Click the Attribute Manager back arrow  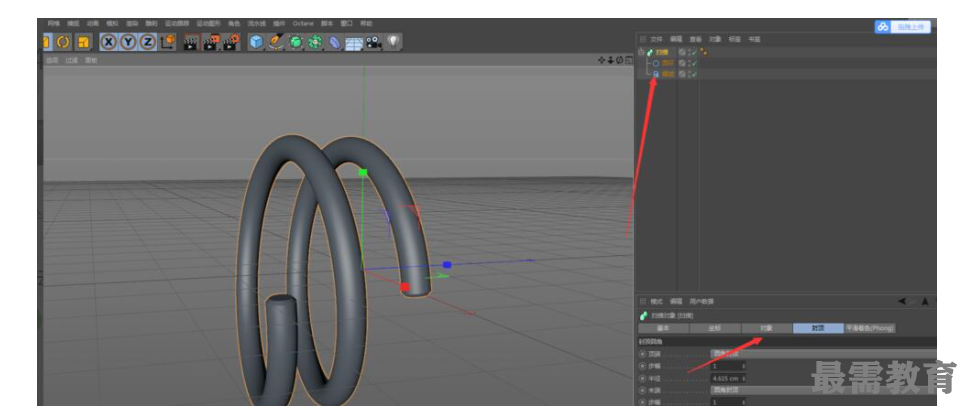(902, 302)
